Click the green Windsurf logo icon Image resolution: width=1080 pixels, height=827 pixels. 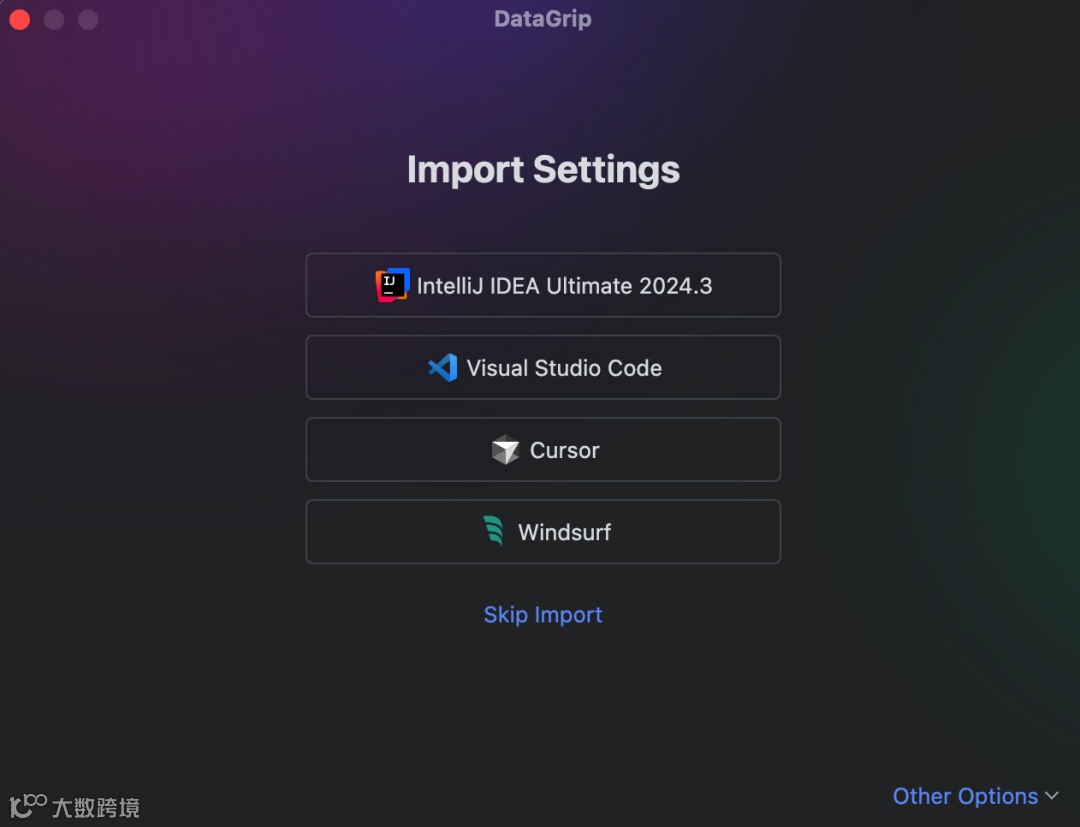[x=493, y=531]
